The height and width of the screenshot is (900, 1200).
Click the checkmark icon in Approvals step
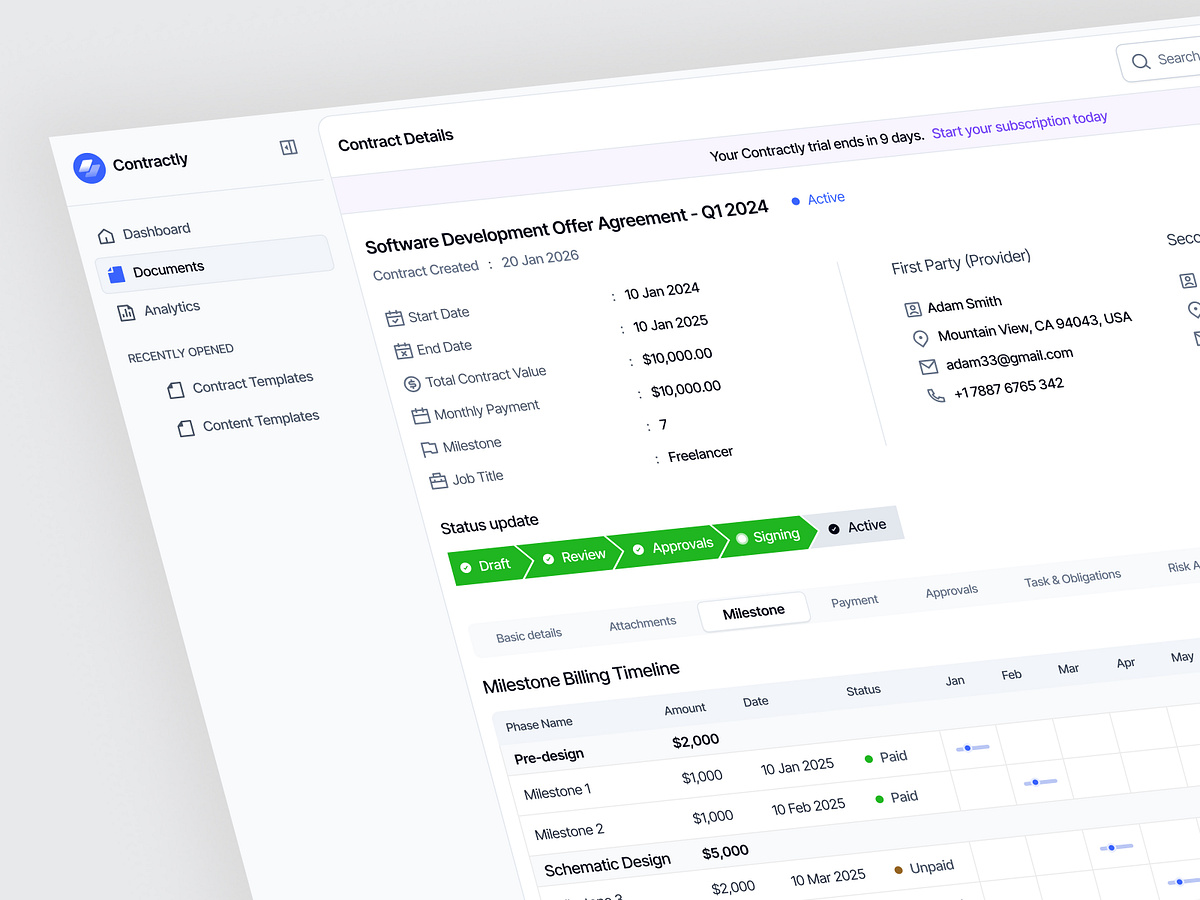pyautogui.click(x=638, y=549)
